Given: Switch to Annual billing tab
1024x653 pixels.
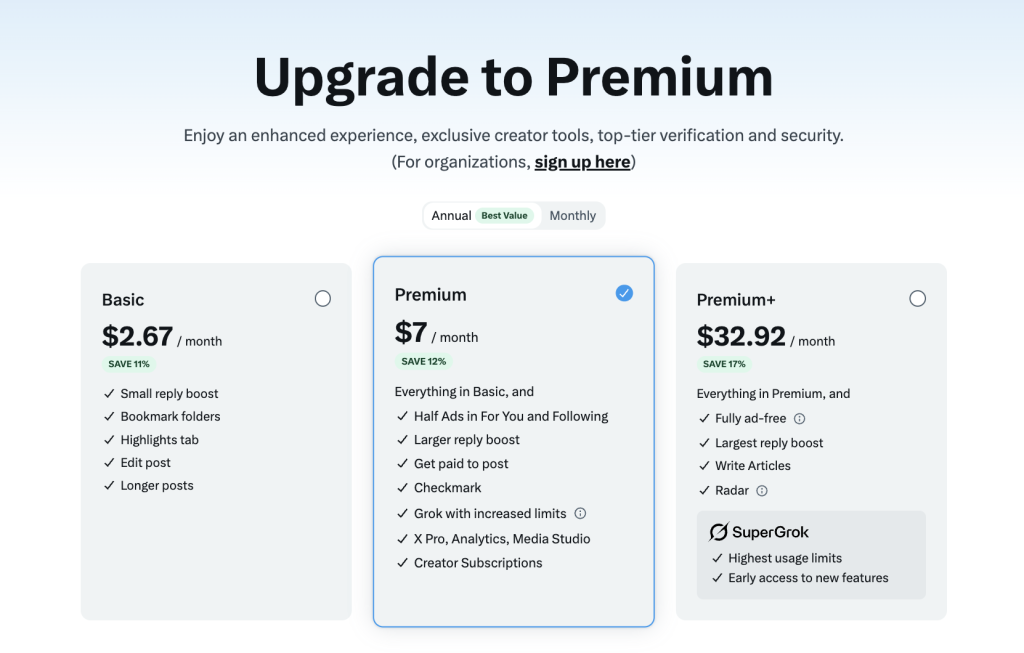Looking at the screenshot, I should click(451, 216).
